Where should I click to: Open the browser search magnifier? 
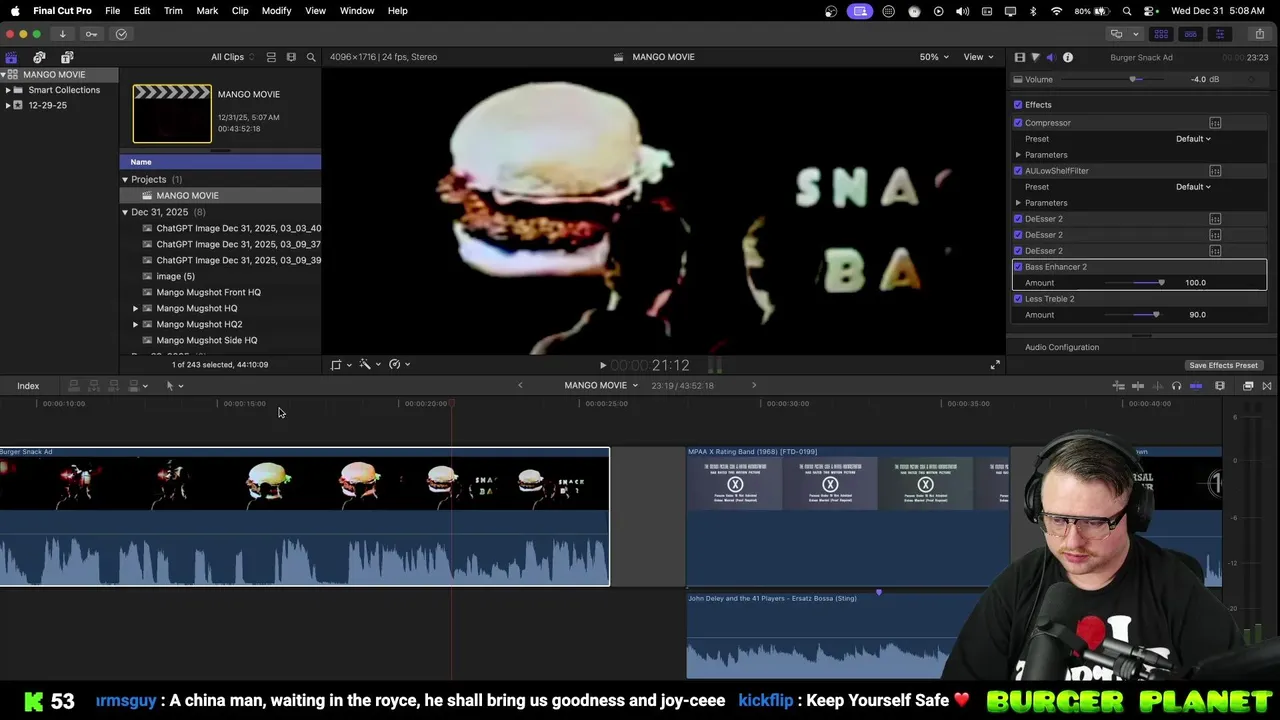click(x=311, y=57)
